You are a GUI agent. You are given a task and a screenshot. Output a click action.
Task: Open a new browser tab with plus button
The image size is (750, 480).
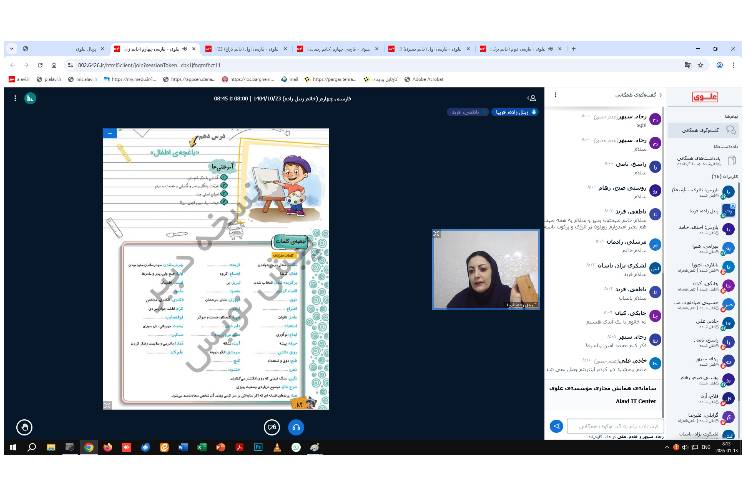[x=573, y=48]
